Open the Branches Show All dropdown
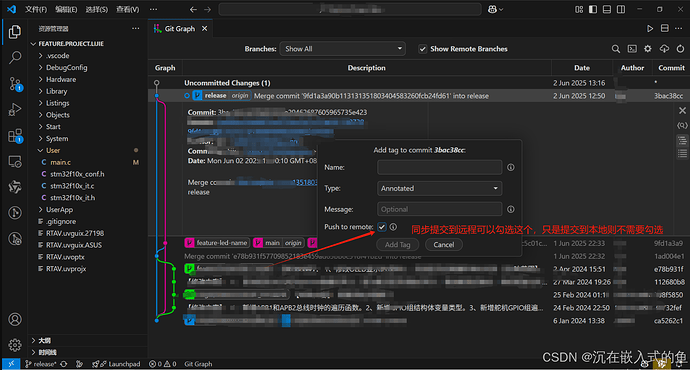Viewport: 690px width, 370px height. 342,49
